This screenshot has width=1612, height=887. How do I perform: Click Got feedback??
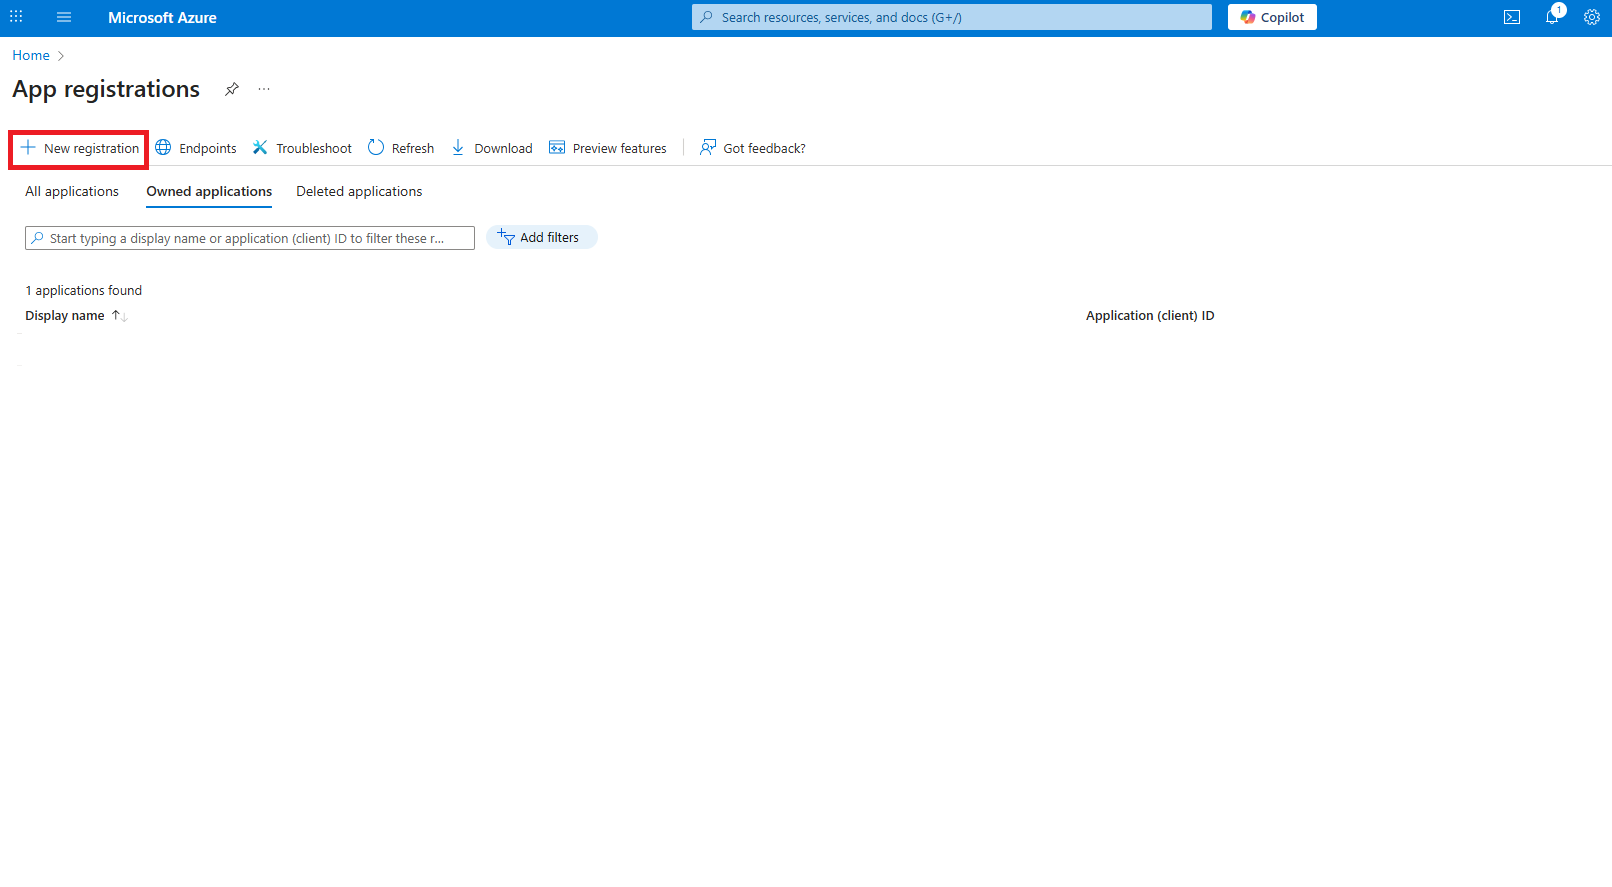pyautogui.click(x=753, y=148)
